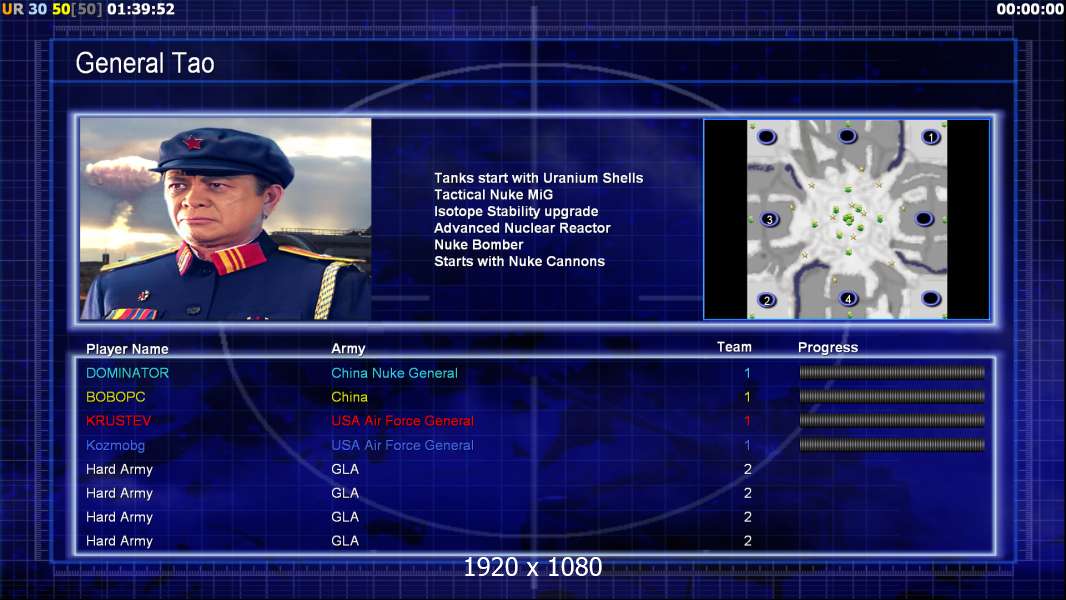This screenshot has width=1066, height=600.
Task: Select DOMINATOR's loading progress bar
Action: 891,372
